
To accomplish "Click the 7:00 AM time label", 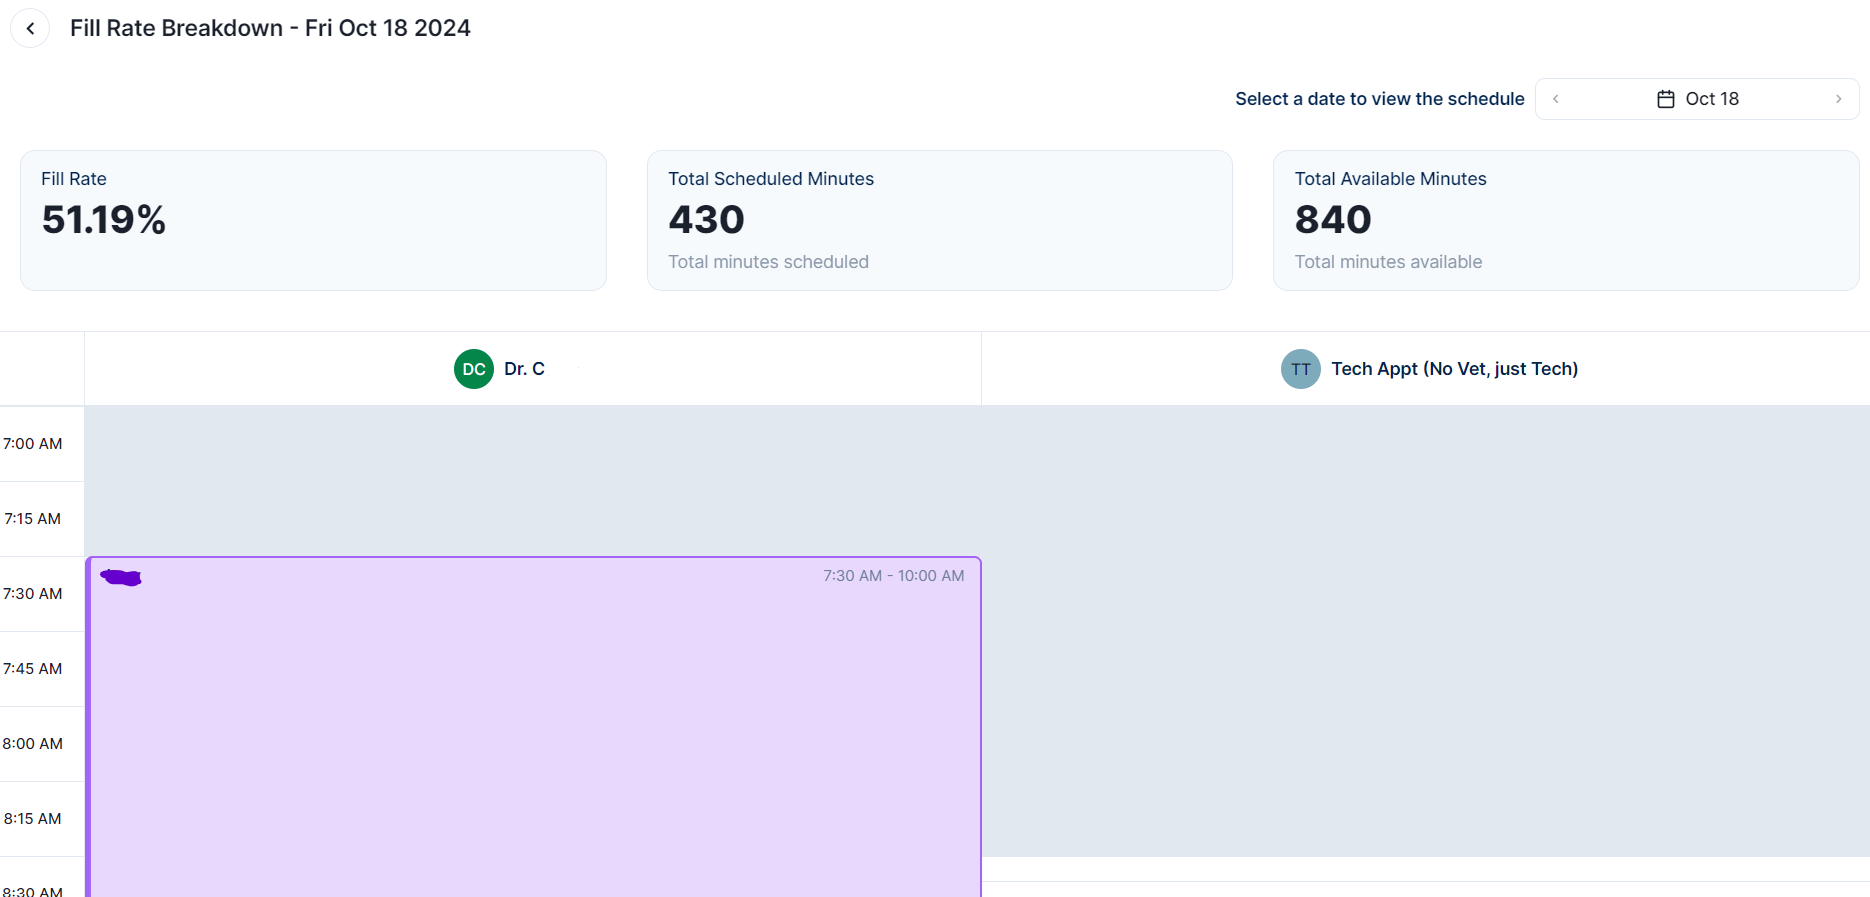I will pos(33,444).
